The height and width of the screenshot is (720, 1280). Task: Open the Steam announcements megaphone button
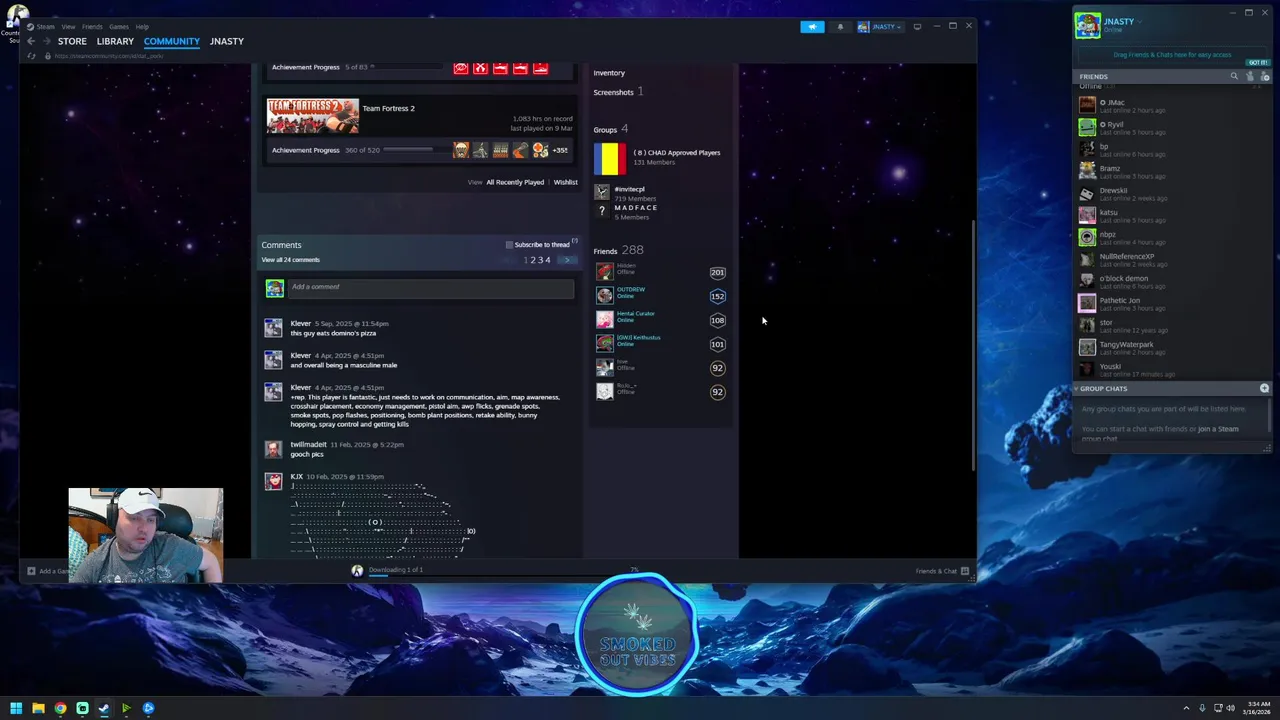tap(812, 26)
